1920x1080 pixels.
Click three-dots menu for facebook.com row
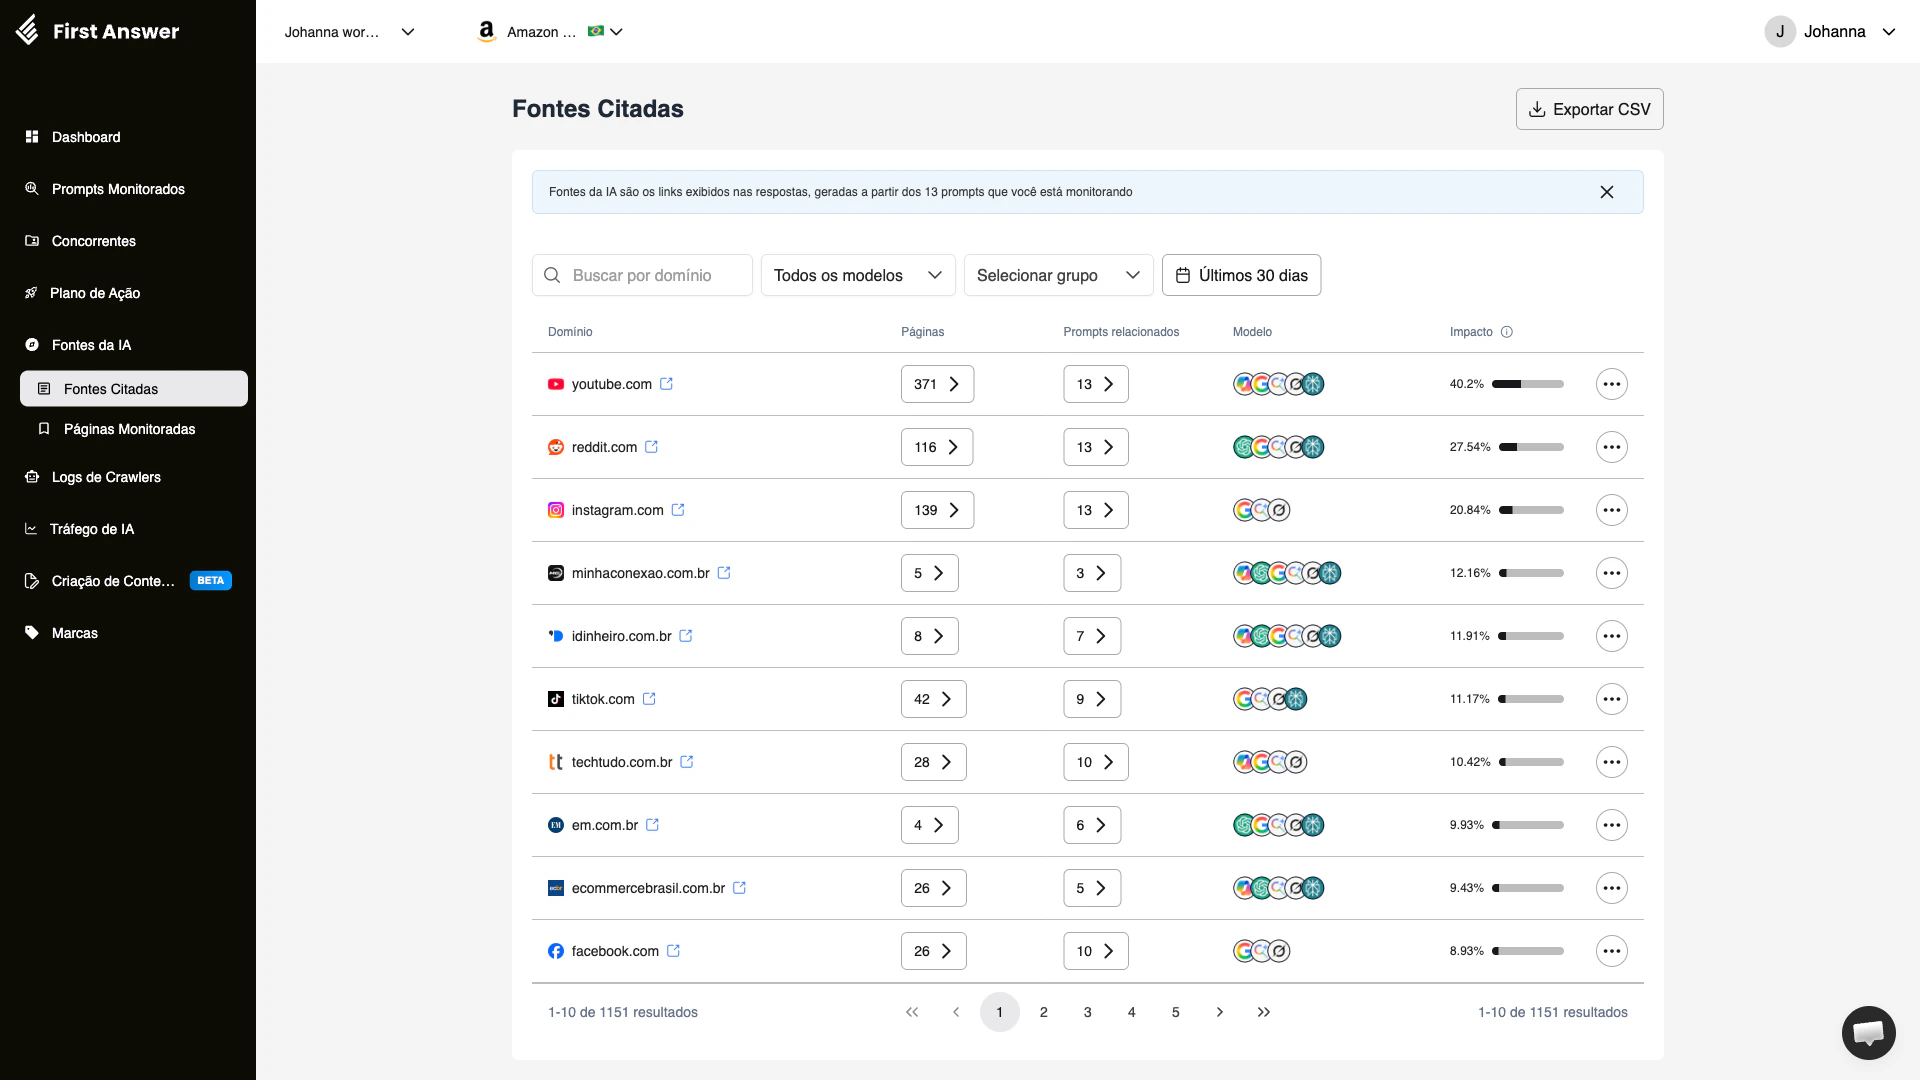[x=1611, y=951]
